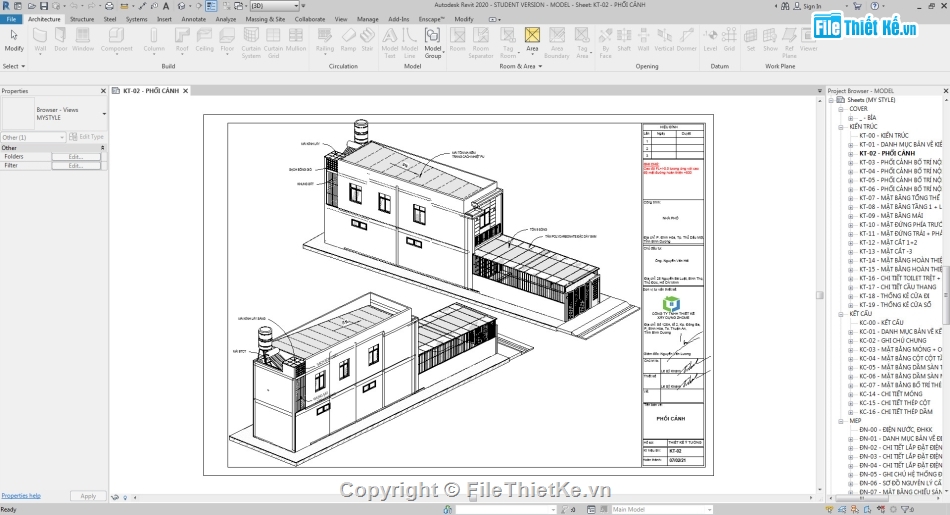Switch to the Massing & Site tab
Image resolution: width=950 pixels, height=515 pixels.
click(265, 19)
